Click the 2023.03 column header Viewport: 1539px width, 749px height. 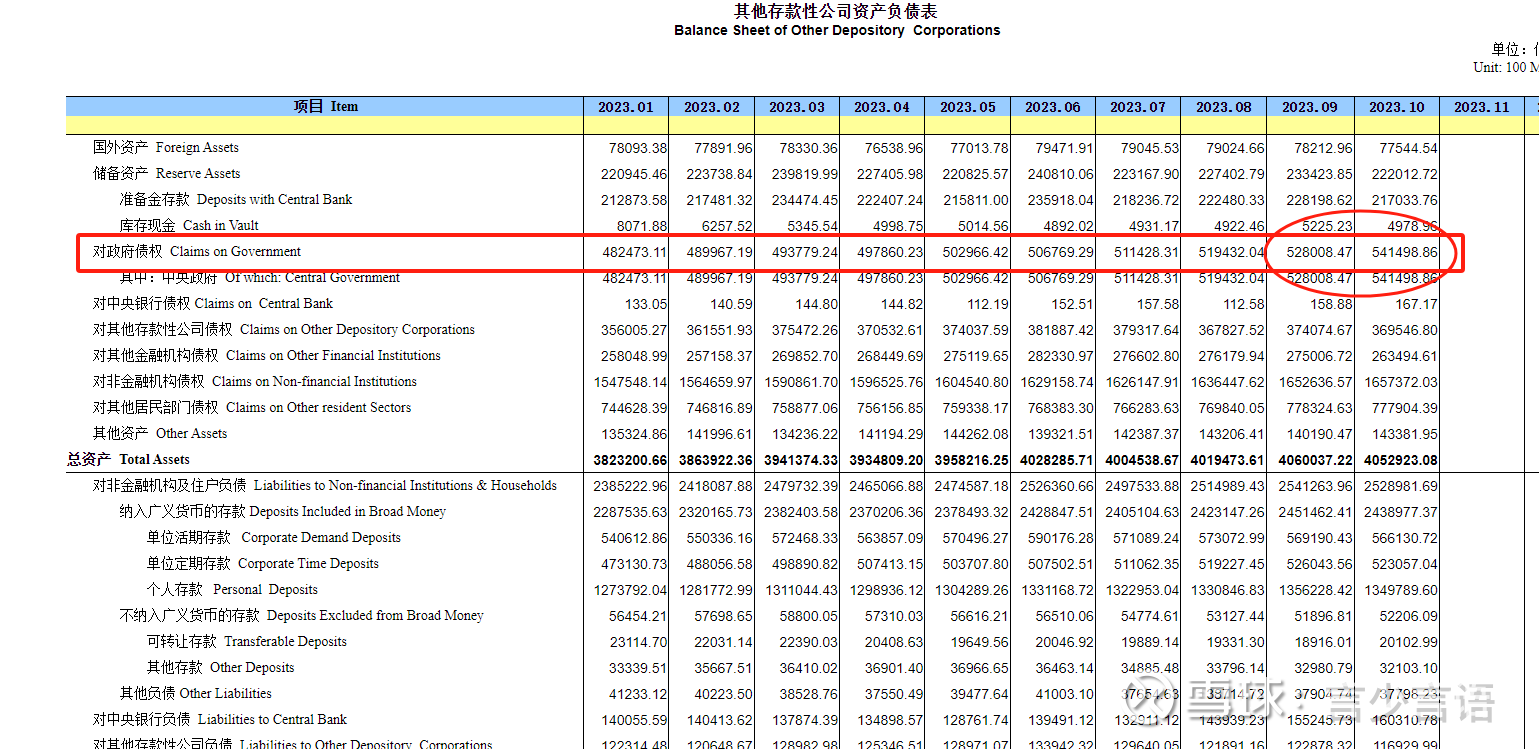click(797, 107)
